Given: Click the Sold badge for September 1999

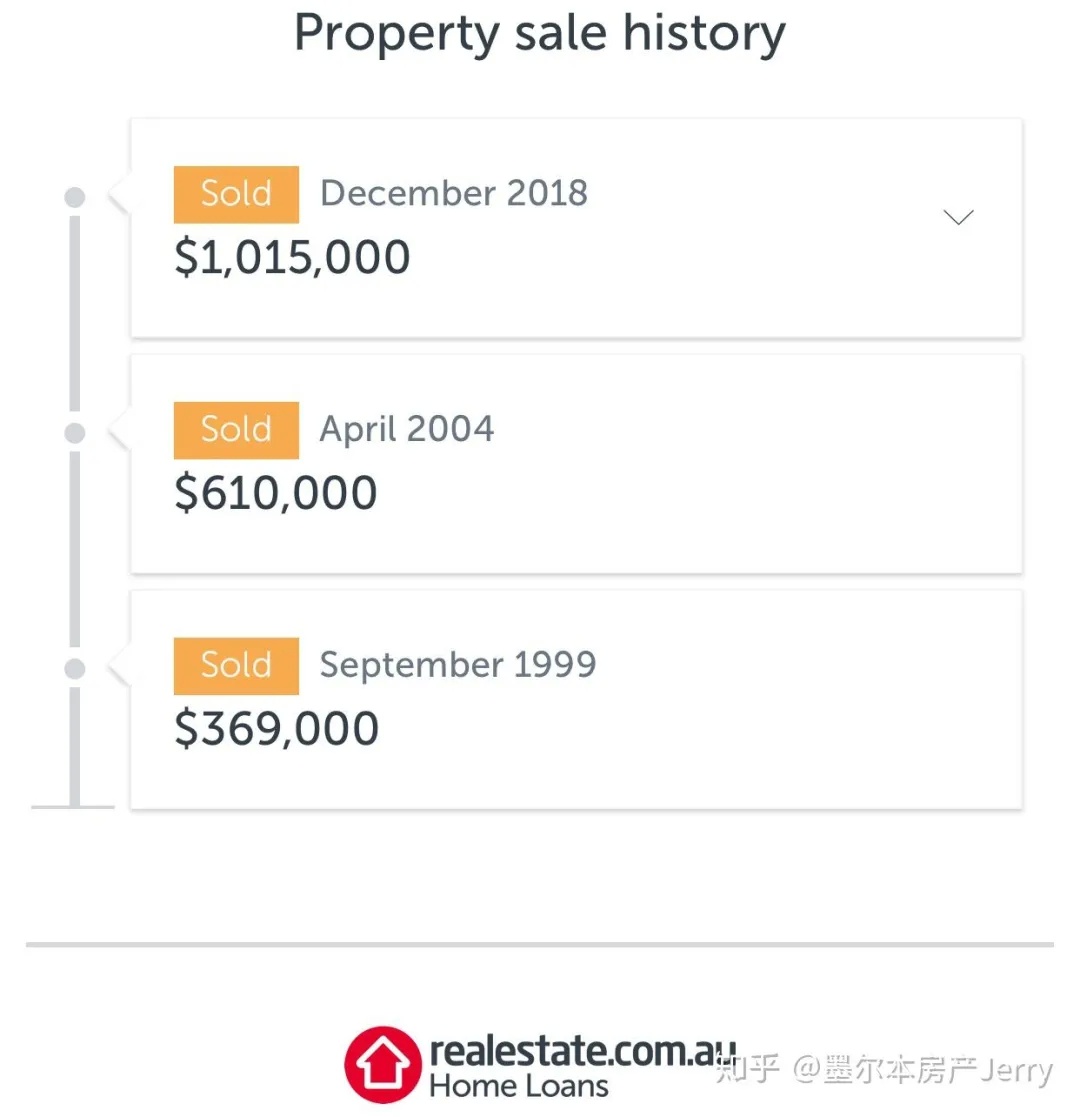Looking at the screenshot, I should pyautogui.click(x=237, y=666).
